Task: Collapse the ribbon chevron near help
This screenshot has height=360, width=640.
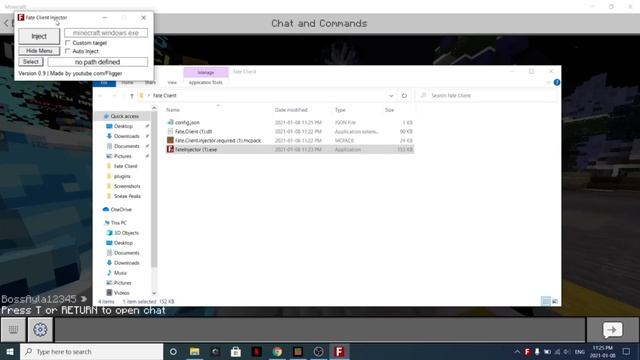Action: 548,82
